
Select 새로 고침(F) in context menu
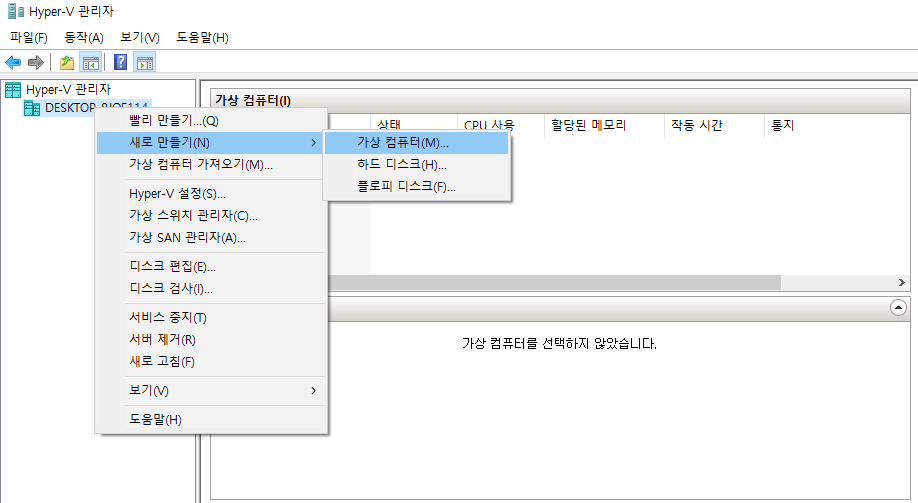tap(210, 361)
